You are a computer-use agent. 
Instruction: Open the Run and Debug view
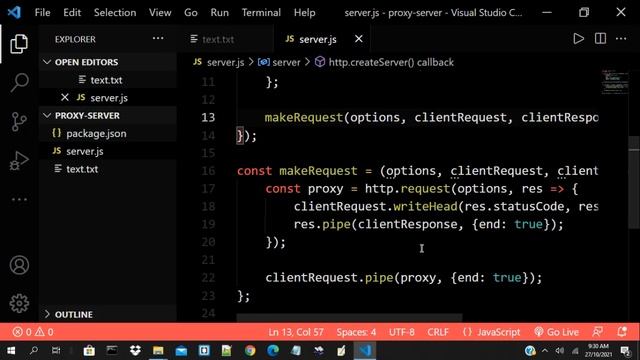(19, 160)
